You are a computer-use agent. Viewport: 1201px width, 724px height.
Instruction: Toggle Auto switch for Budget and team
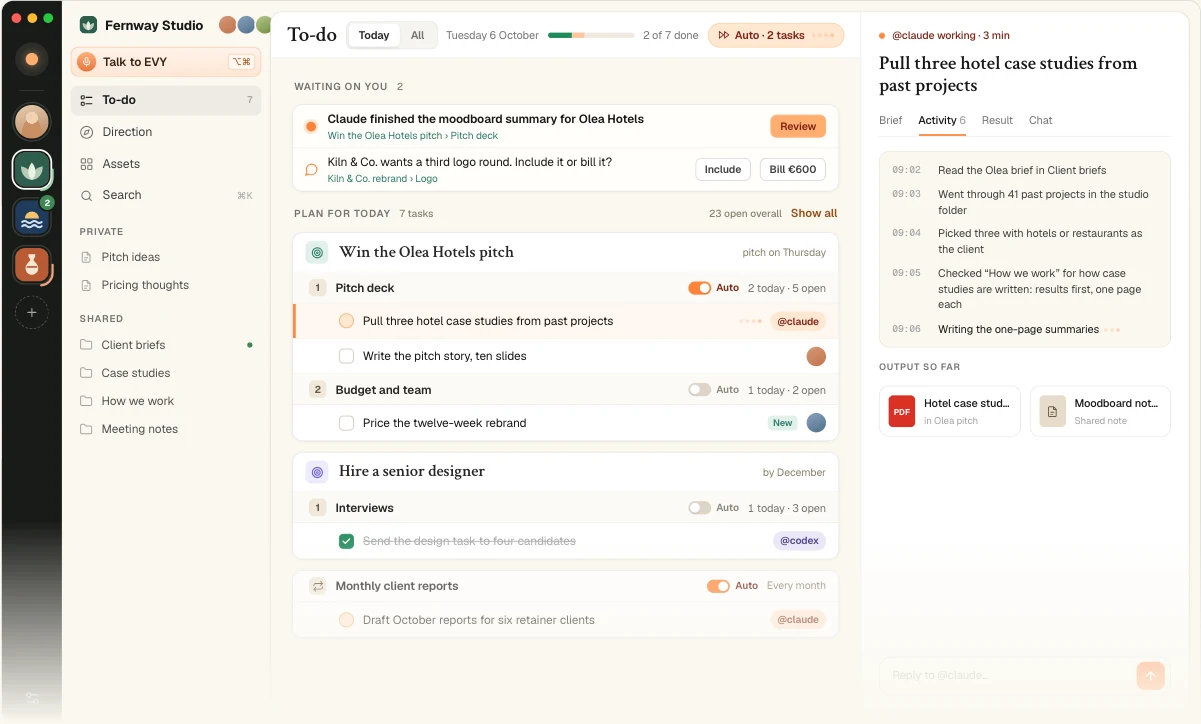699,390
